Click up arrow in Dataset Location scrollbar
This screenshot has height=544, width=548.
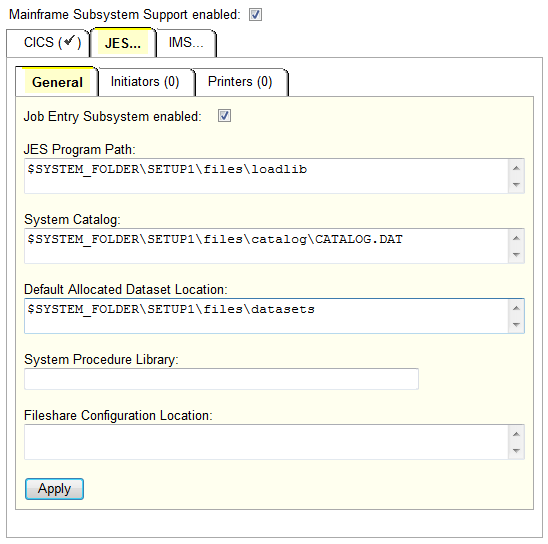[x=516, y=308]
